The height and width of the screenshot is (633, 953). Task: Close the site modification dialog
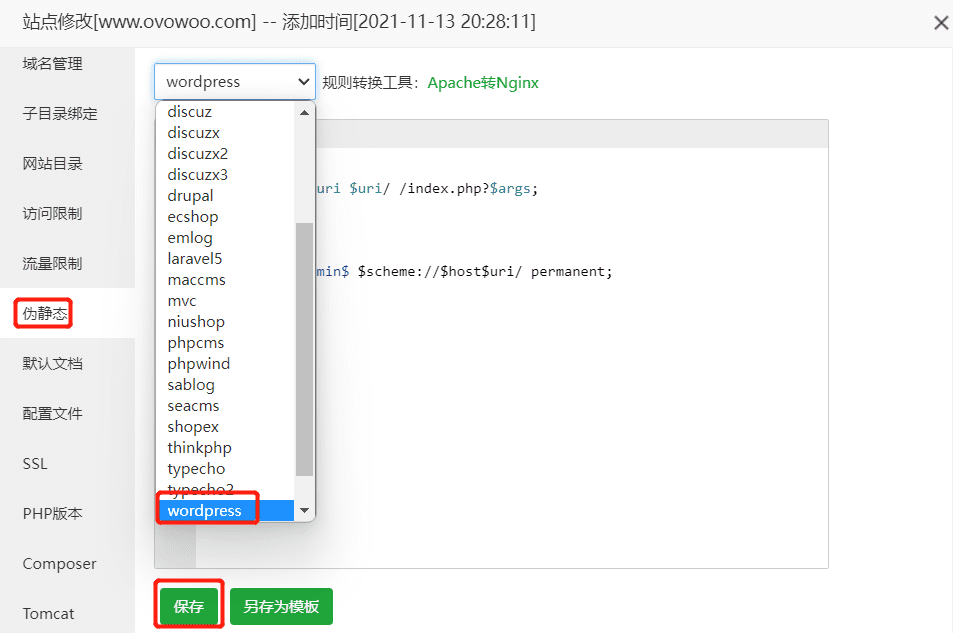coord(940,23)
